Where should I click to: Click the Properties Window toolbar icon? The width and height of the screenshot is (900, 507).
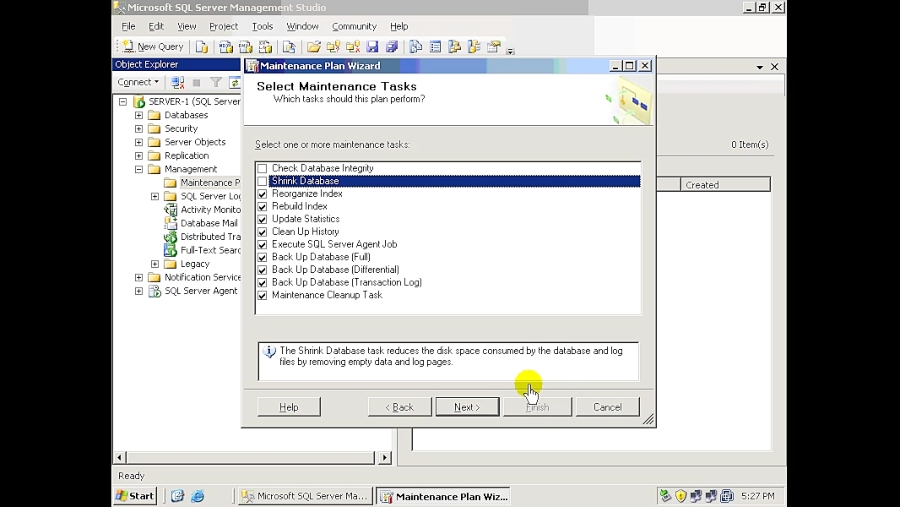click(x=494, y=47)
